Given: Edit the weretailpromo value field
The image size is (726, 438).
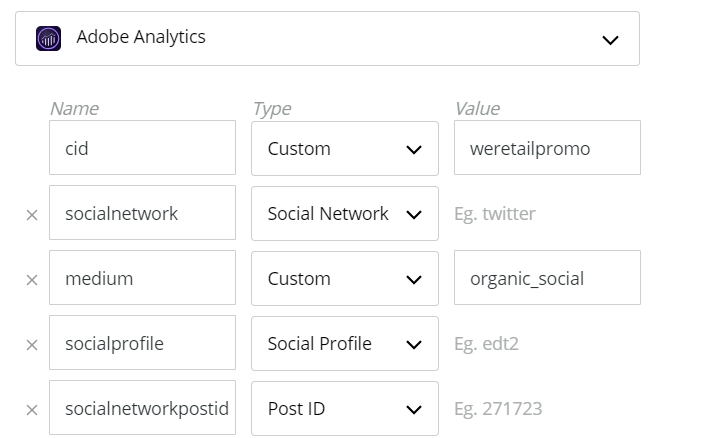Looking at the screenshot, I should click(x=546, y=149).
